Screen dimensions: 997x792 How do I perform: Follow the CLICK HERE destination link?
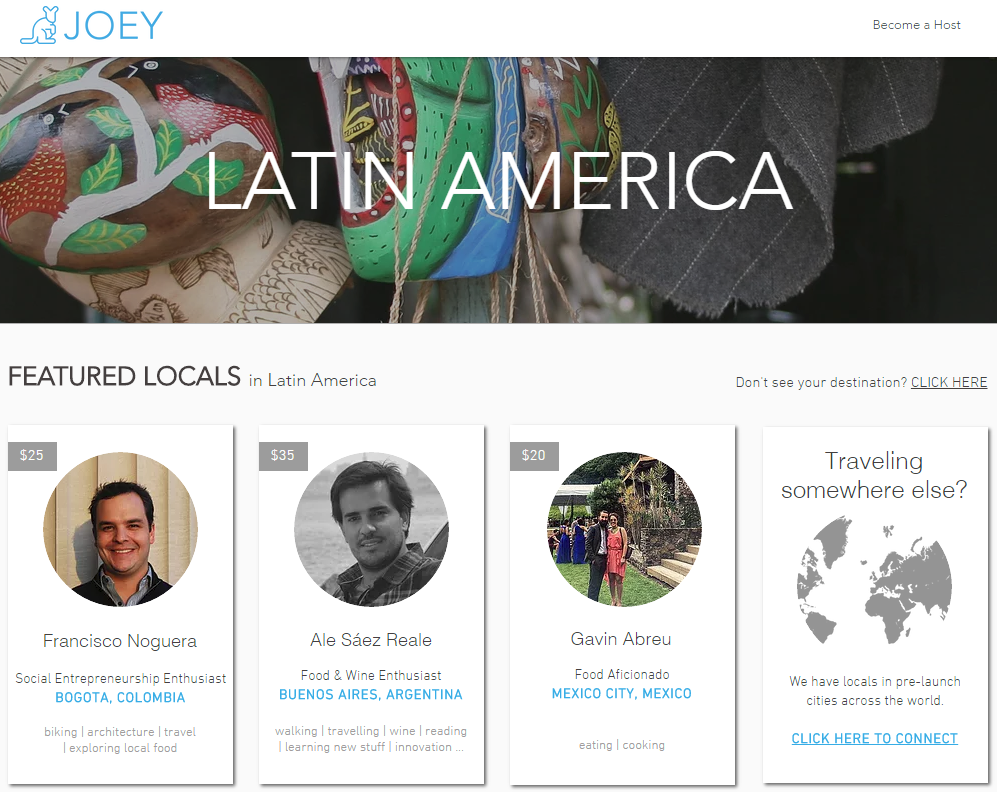pos(948,383)
